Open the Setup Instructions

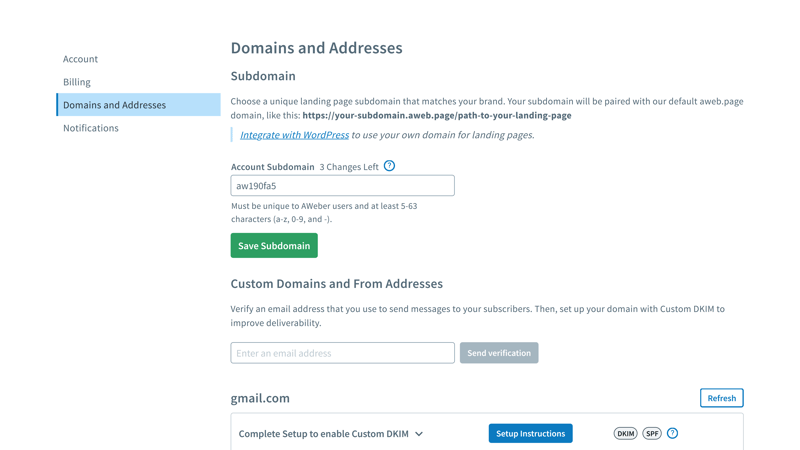coord(530,434)
